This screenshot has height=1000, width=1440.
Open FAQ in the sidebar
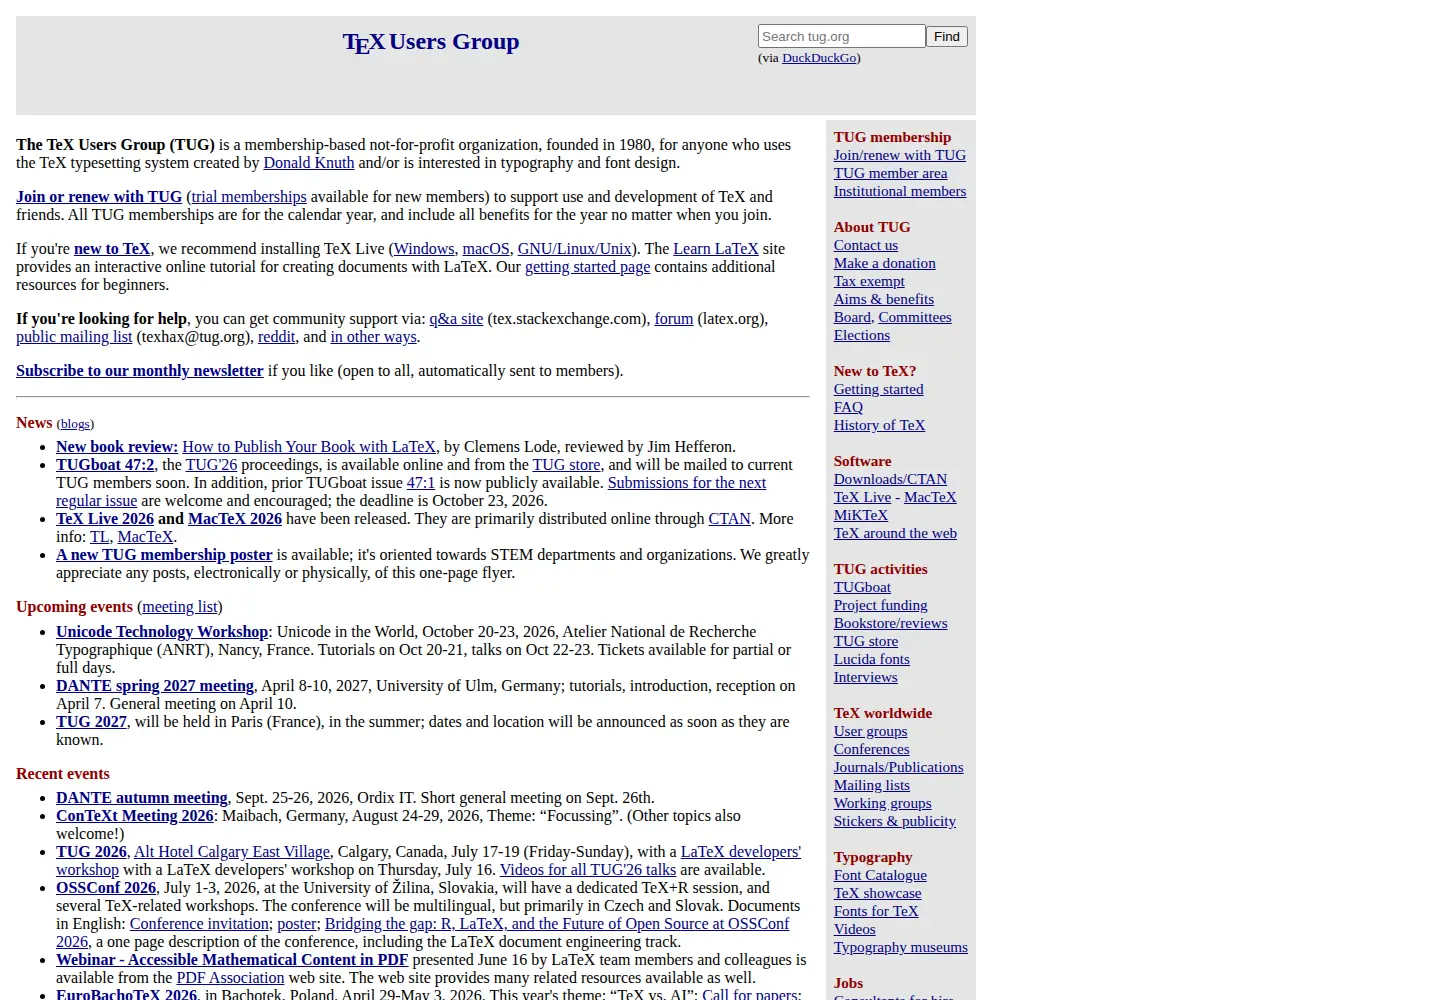pyautogui.click(x=848, y=407)
